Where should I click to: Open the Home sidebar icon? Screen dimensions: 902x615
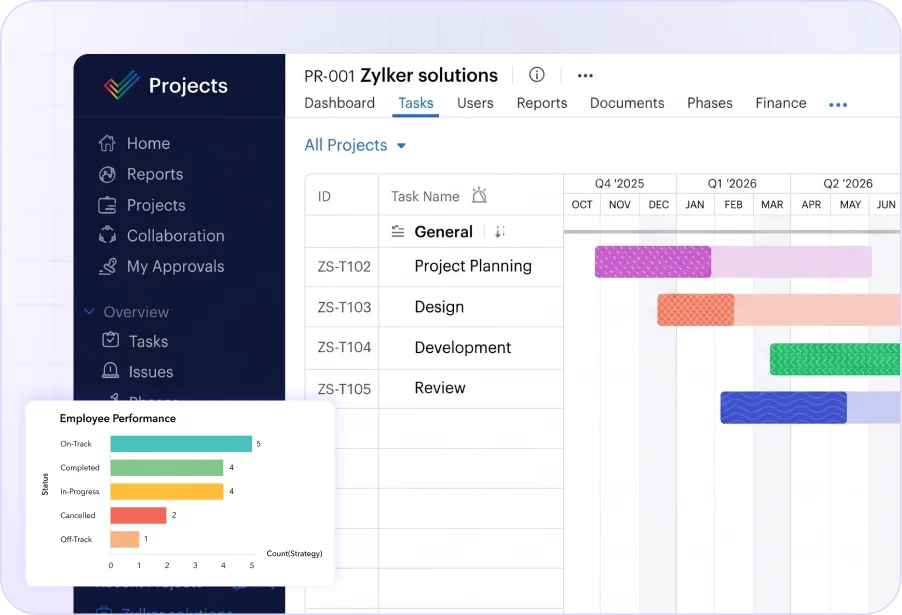107,143
